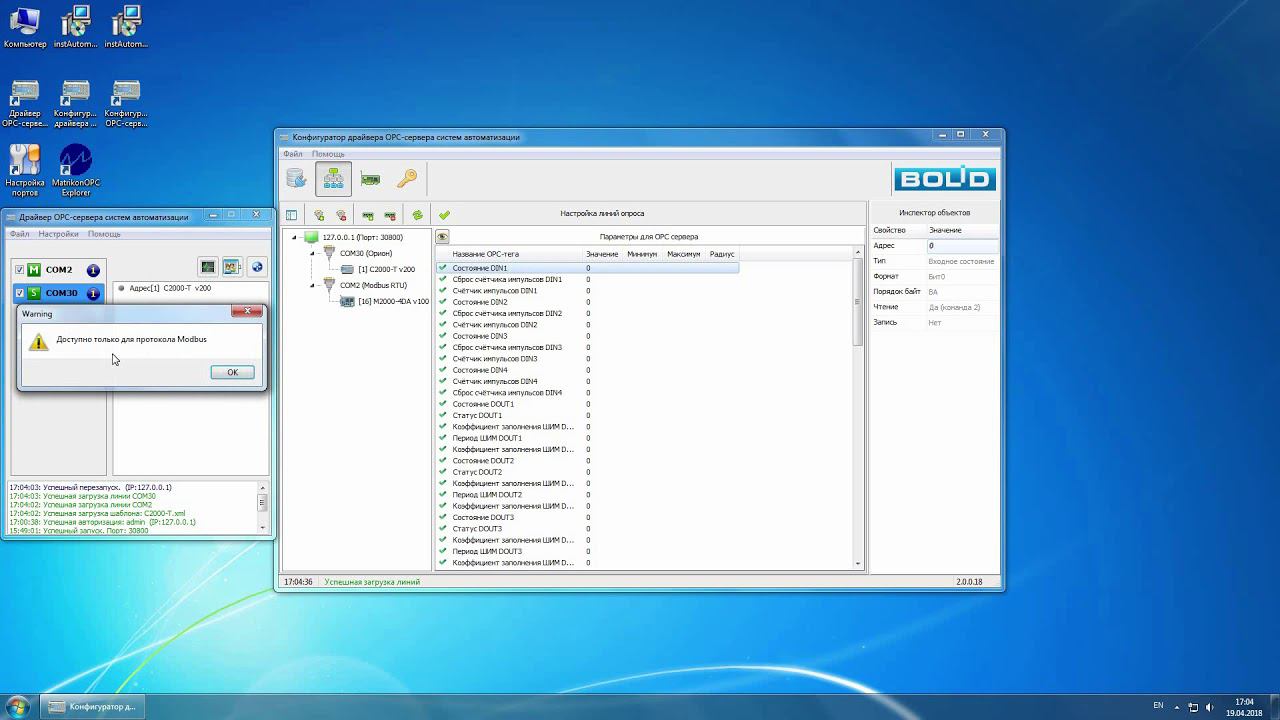Open the device board toolbar icon
Screen dimensions: 1280x720
(x=370, y=180)
